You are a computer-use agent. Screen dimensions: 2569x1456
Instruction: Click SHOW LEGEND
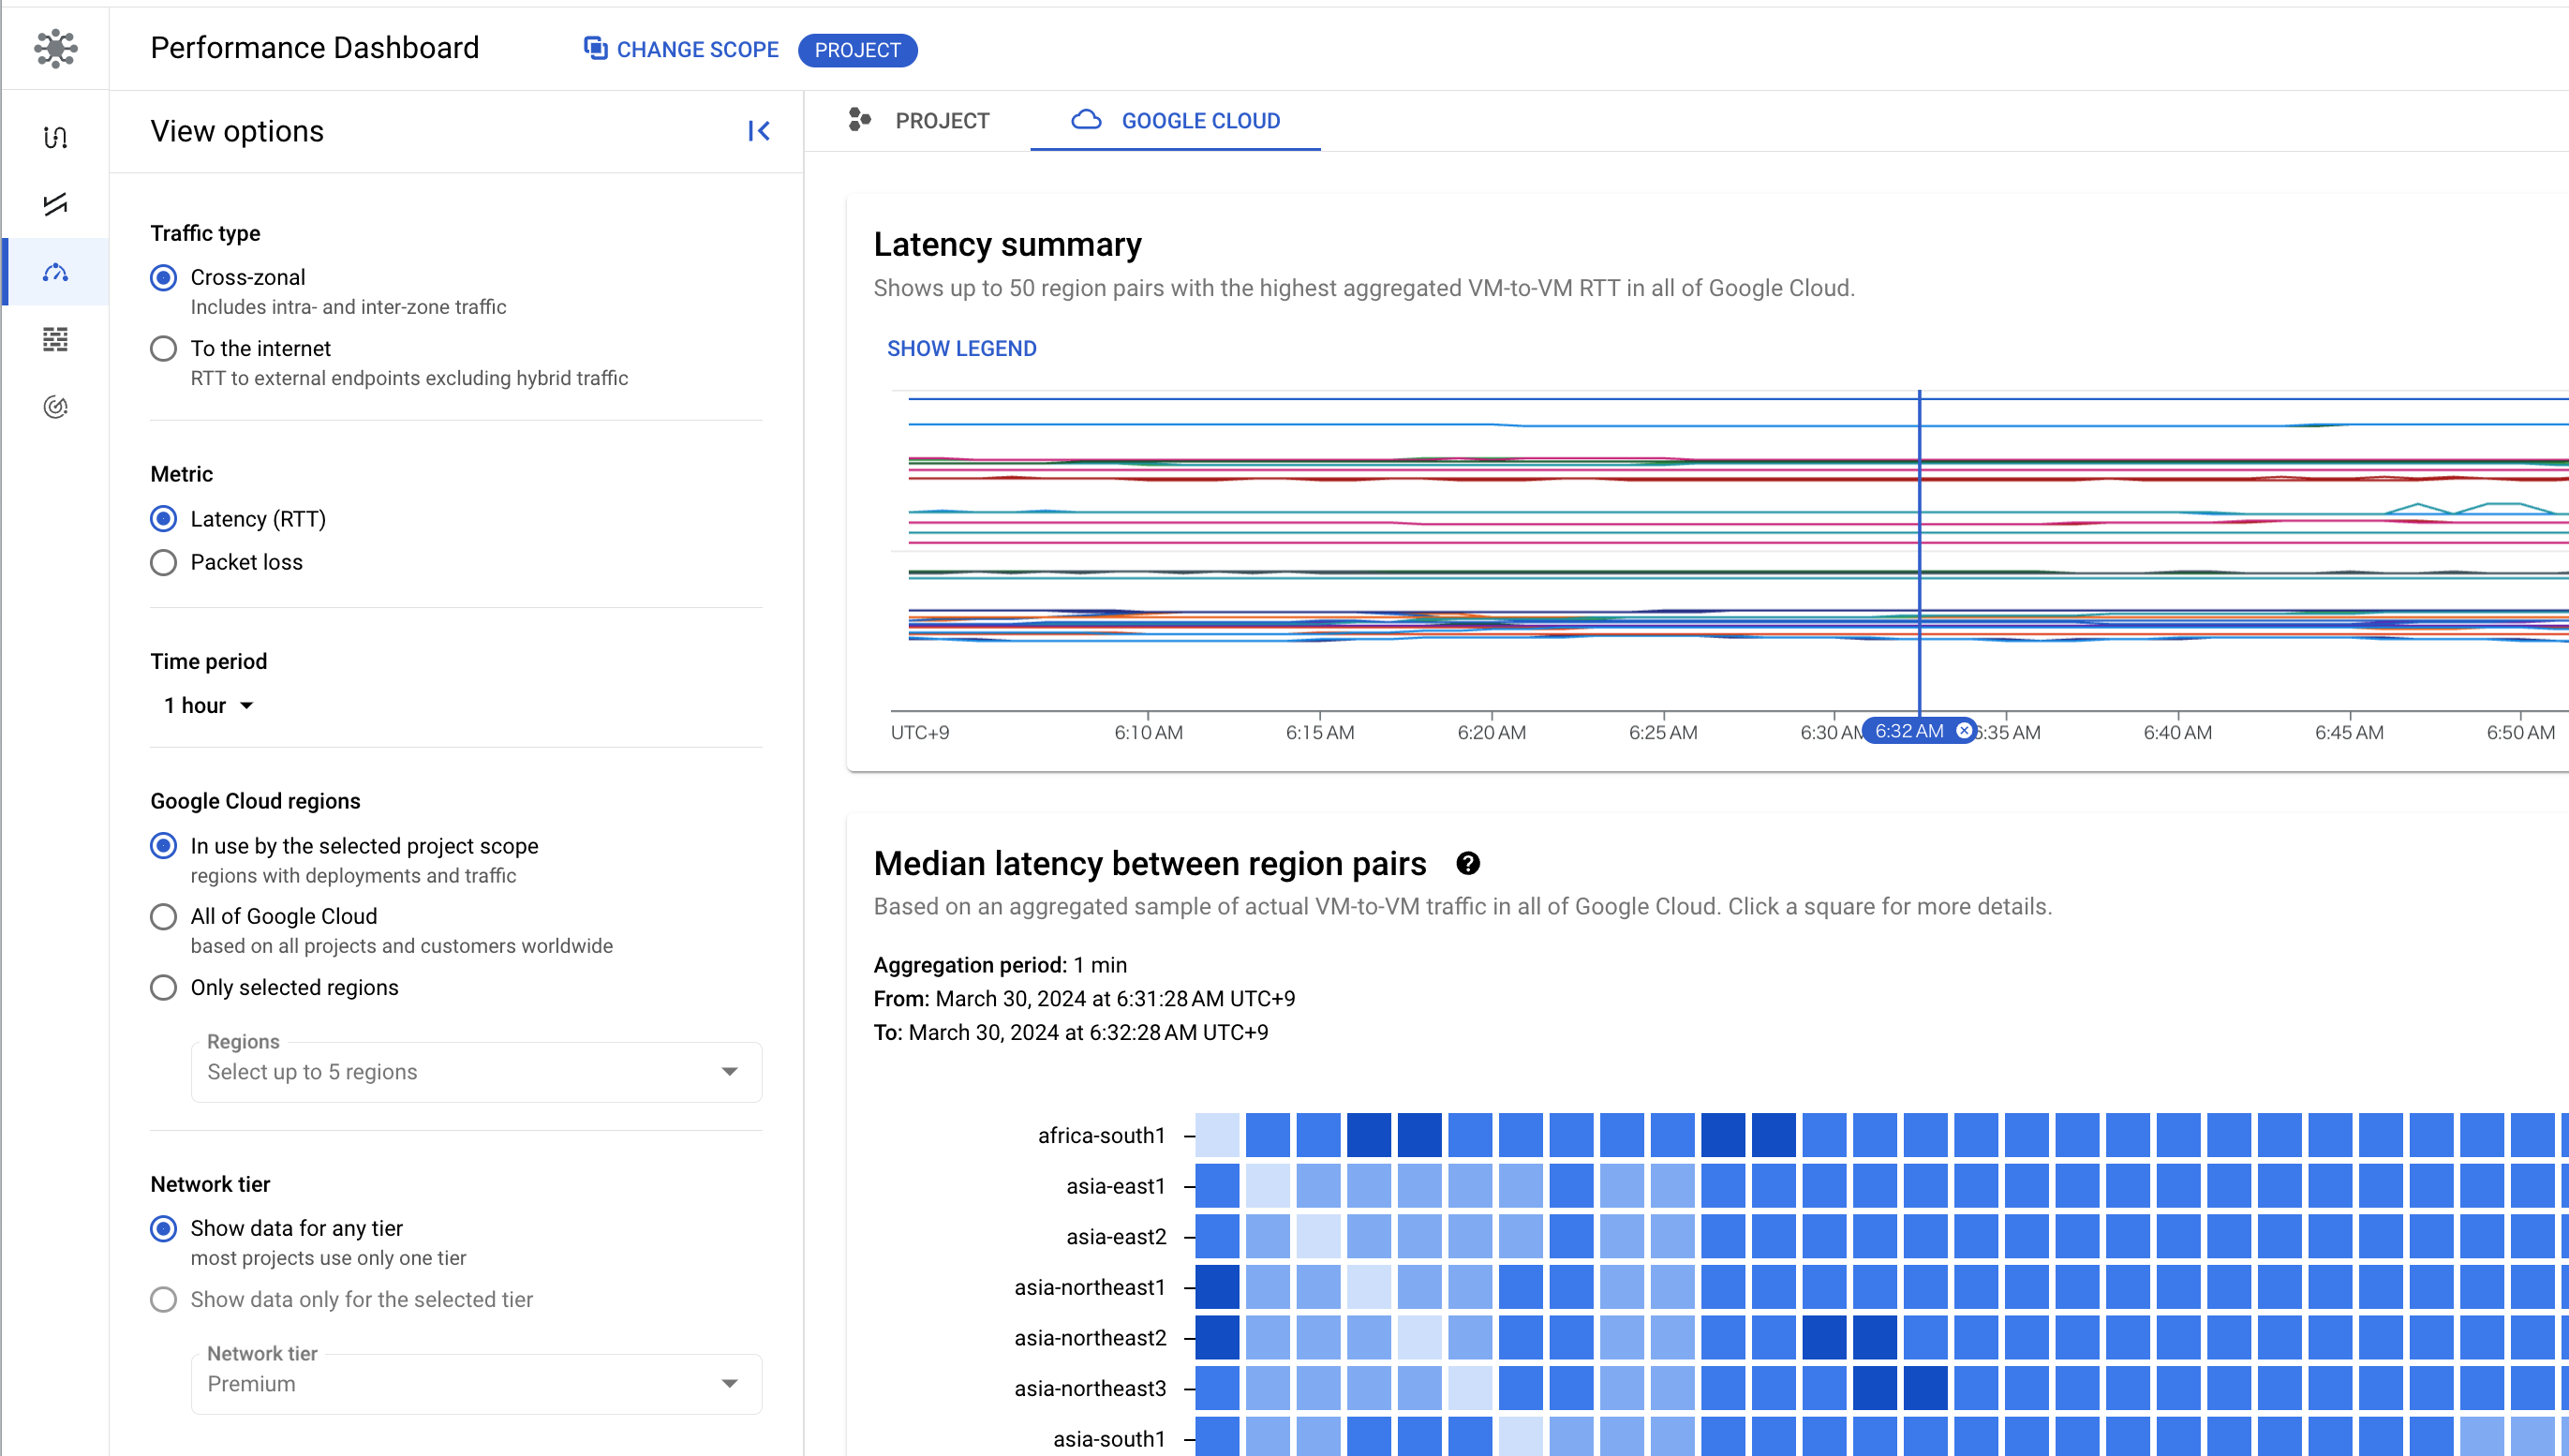(x=961, y=349)
